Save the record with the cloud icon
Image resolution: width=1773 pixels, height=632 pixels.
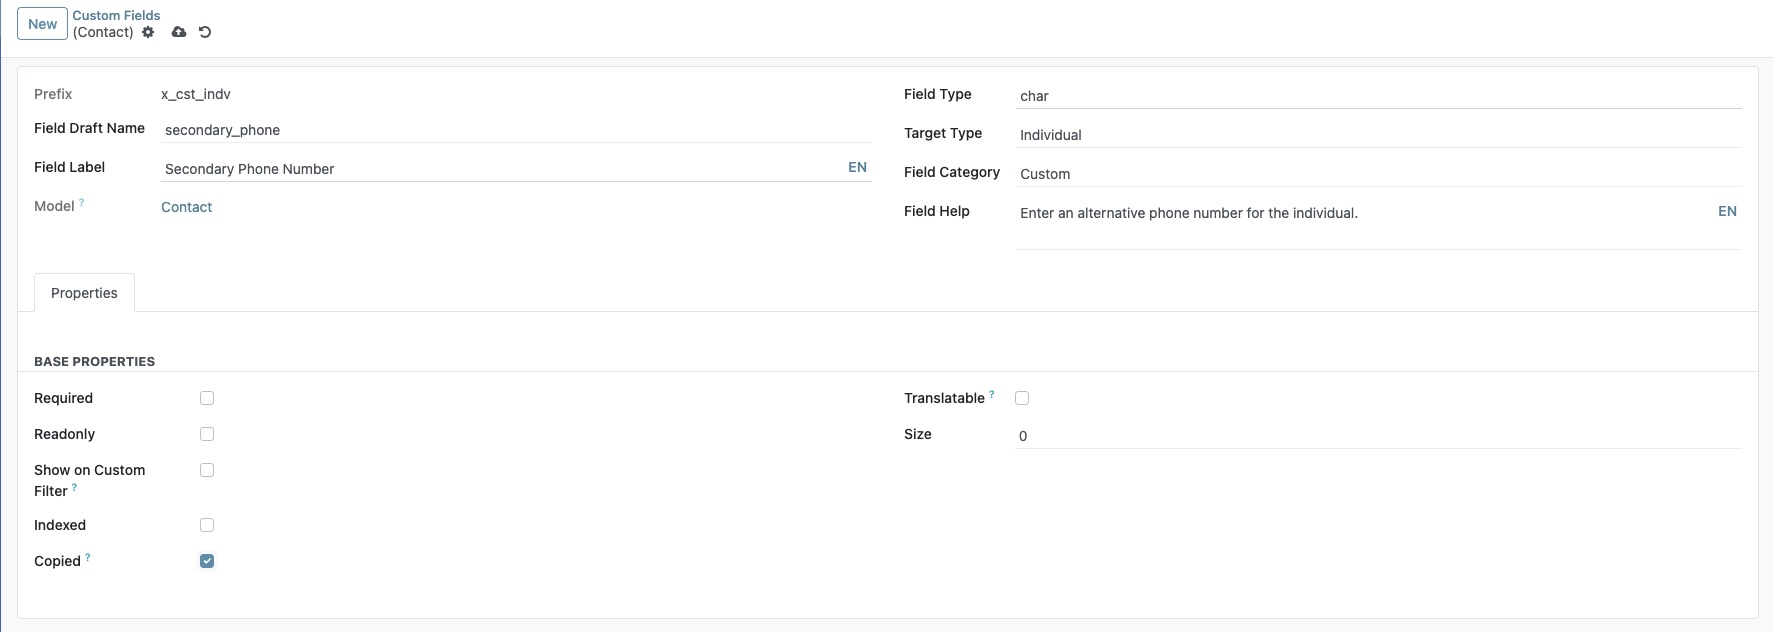click(179, 32)
